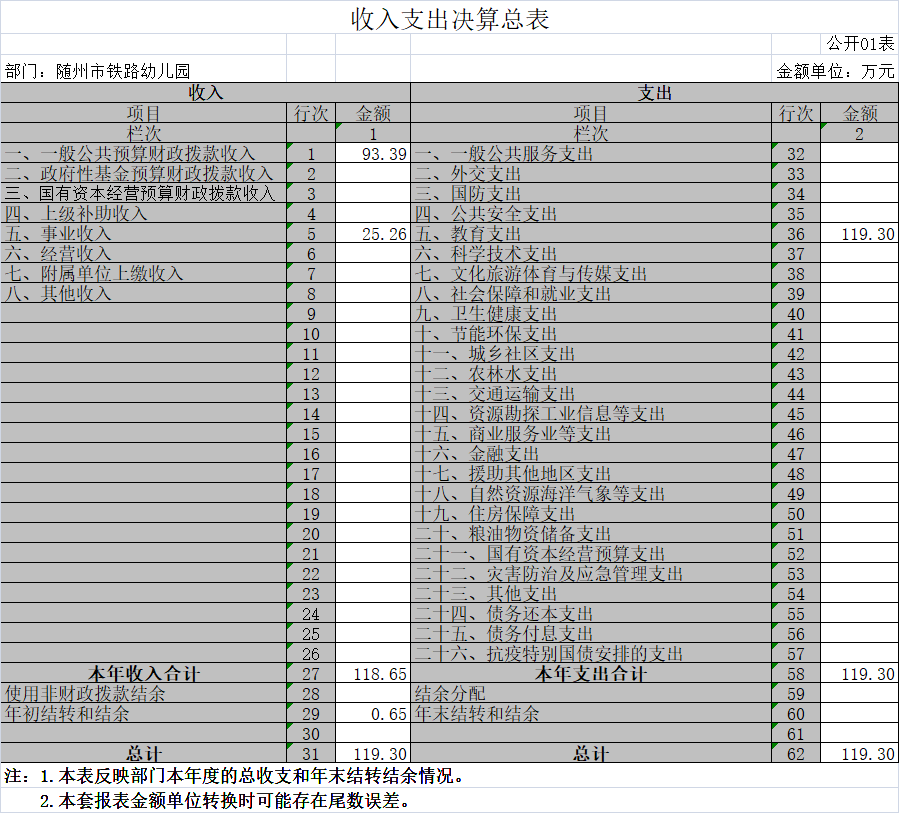Select the 商业服务业等支出 cell
Image resolution: width=899 pixels, height=813 pixels.
pyautogui.click(x=591, y=433)
